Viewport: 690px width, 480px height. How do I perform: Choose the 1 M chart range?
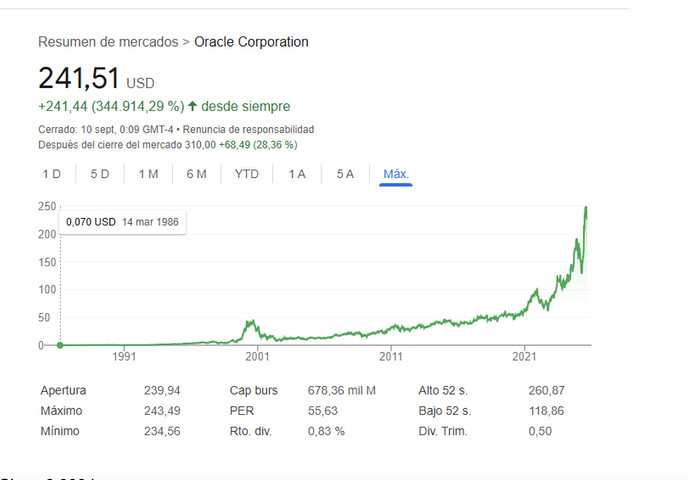click(x=148, y=174)
